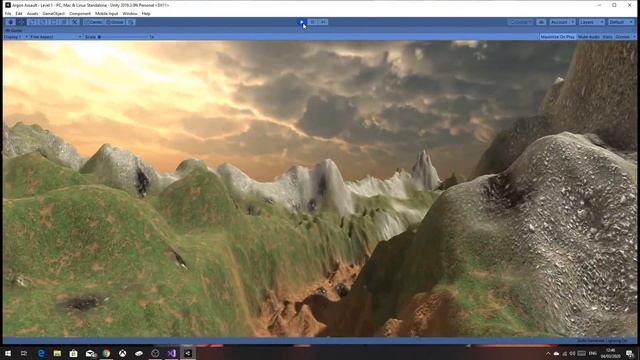Open the Help menu
640x360 pixels.
click(146, 13)
